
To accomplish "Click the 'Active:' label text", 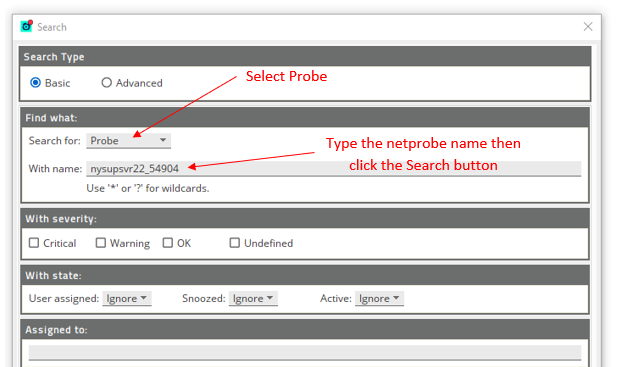I will (336, 299).
